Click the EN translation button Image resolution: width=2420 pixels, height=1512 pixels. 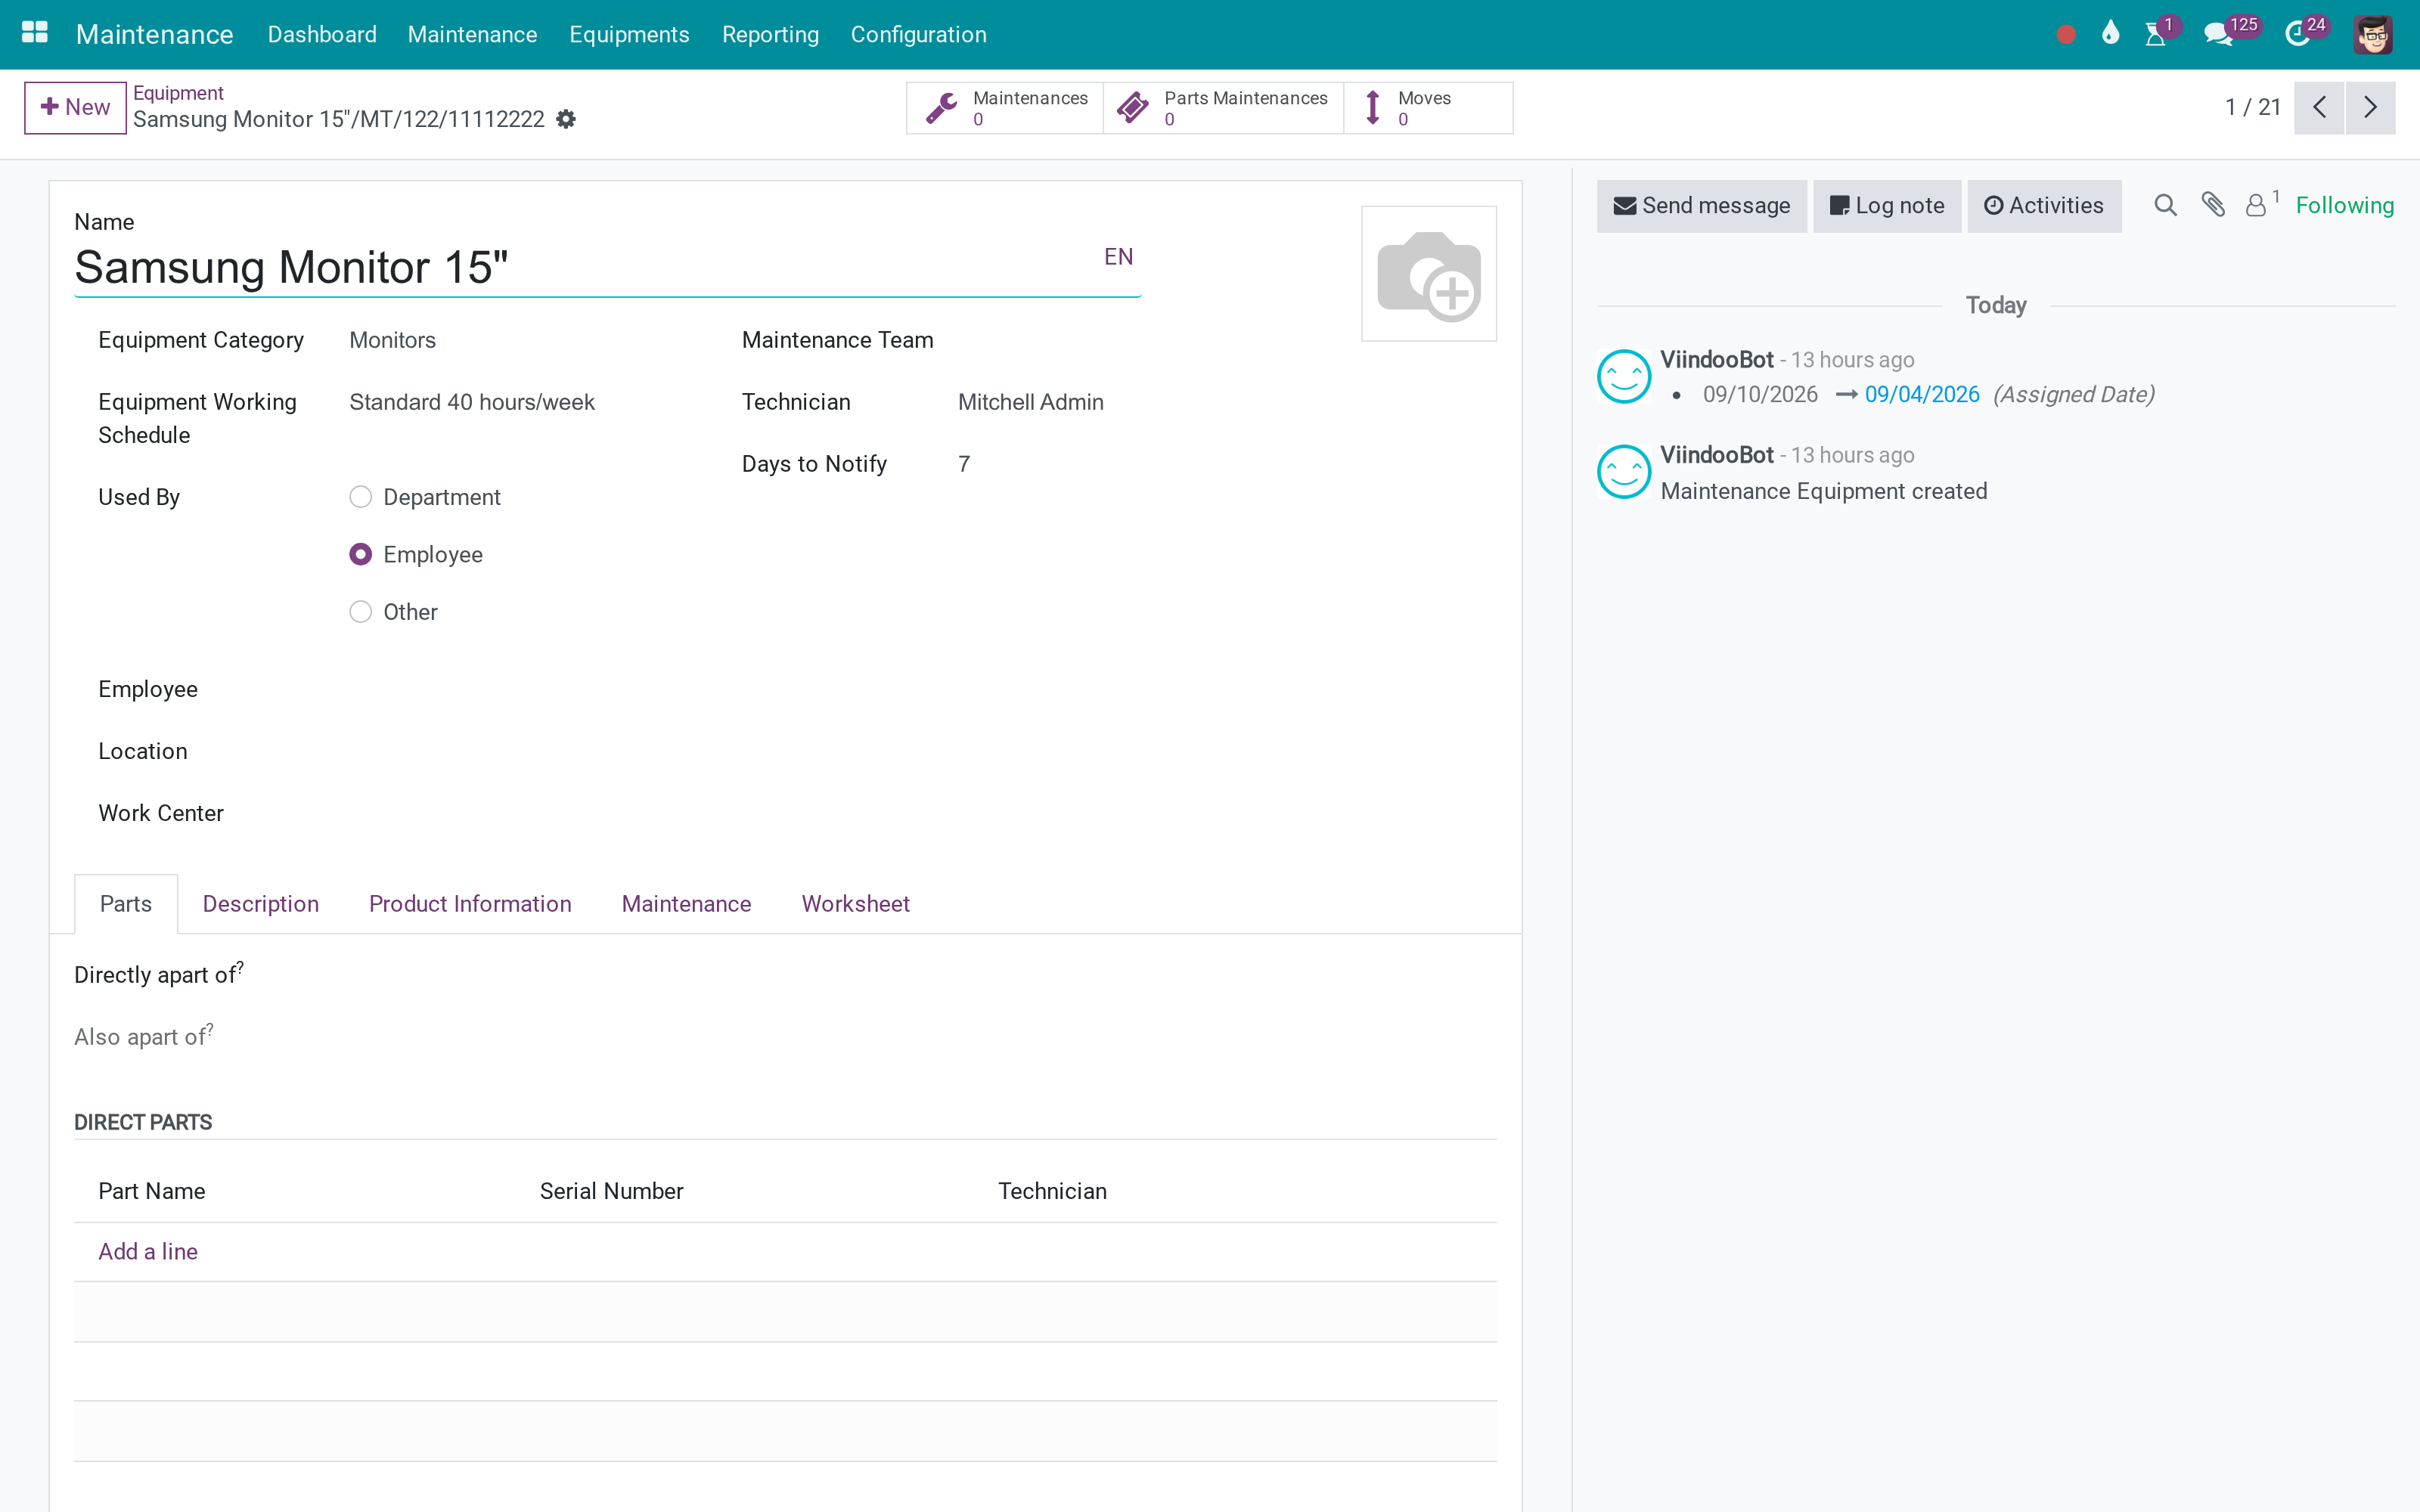point(1118,257)
